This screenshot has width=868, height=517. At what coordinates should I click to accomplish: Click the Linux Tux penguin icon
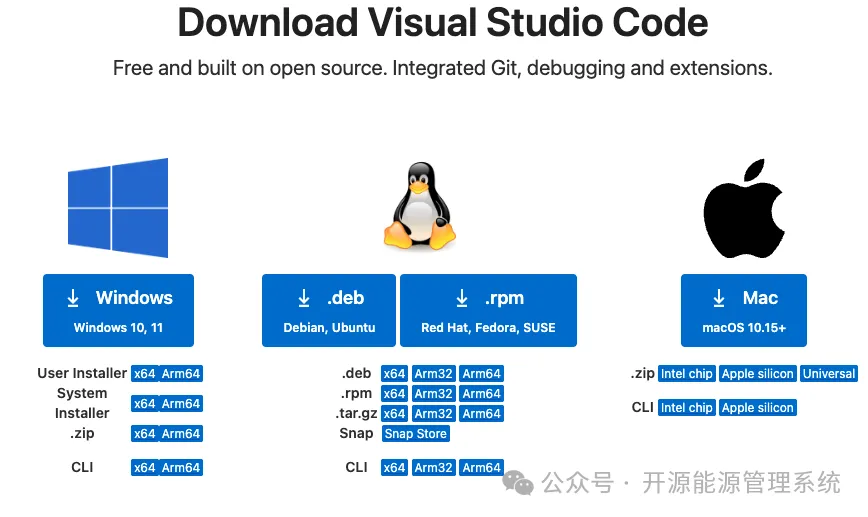[x=420, y=205]
